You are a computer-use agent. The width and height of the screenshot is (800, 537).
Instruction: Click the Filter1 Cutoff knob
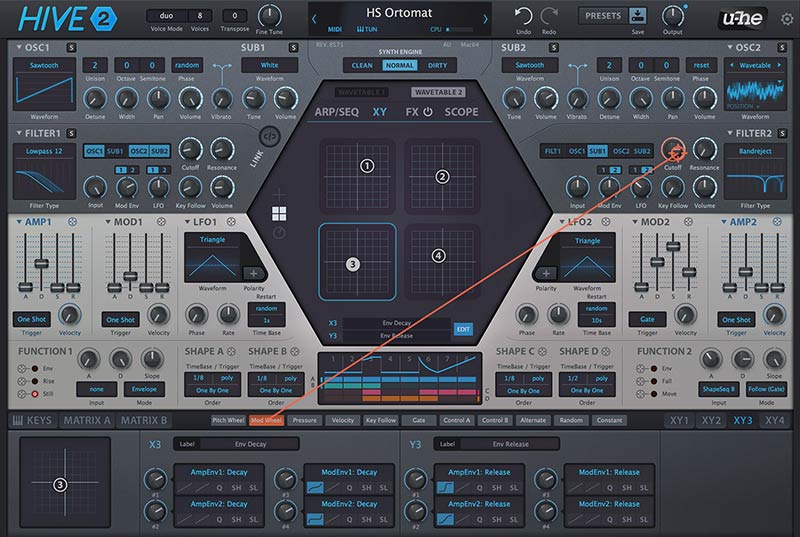[x=190, y=149]
